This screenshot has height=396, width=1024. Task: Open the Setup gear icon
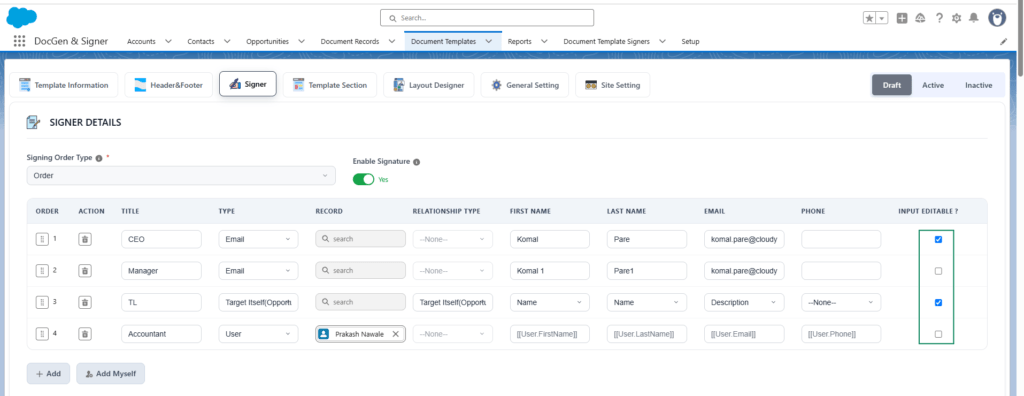tap(957, 18)
